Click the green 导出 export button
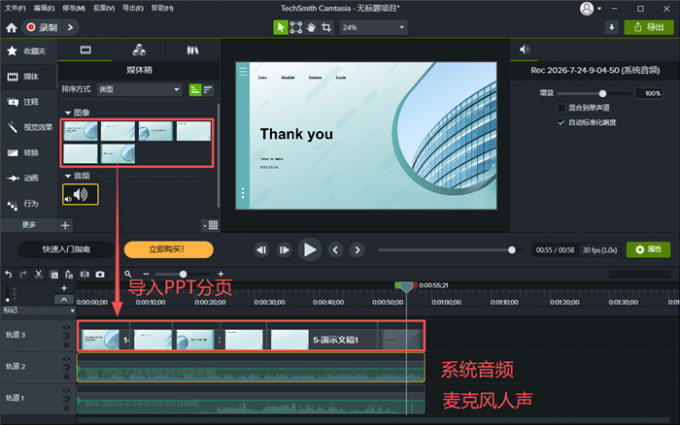Image resolution: width=680 pixels, height=425 pixels. coord(649,27)
